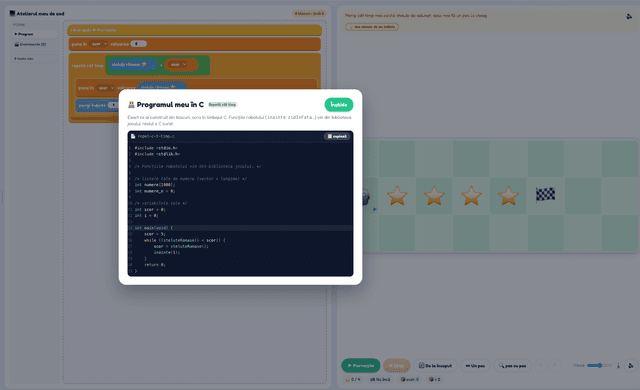Click the step-back arrow in the bottom bar
This screenshot has height=390, width=640.
pyautogui.click(x=541, y=366)
